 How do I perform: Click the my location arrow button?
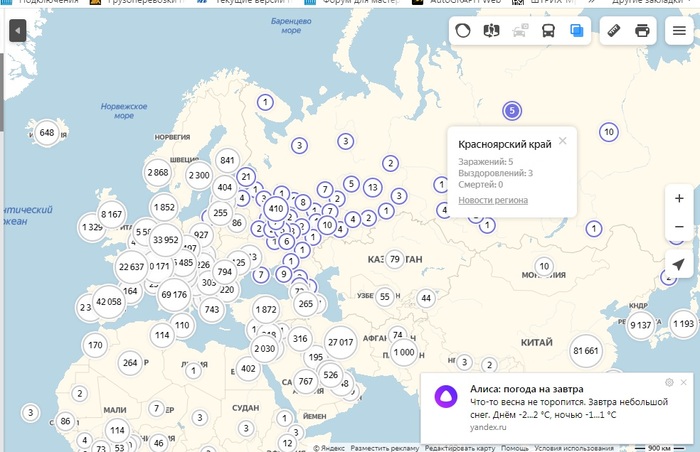679,264
